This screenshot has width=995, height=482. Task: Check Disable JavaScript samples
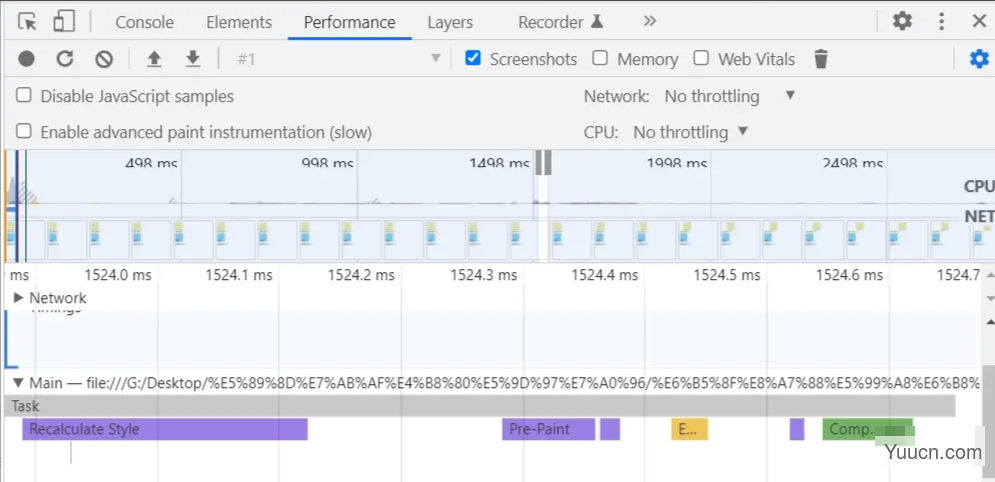(23, 95)
